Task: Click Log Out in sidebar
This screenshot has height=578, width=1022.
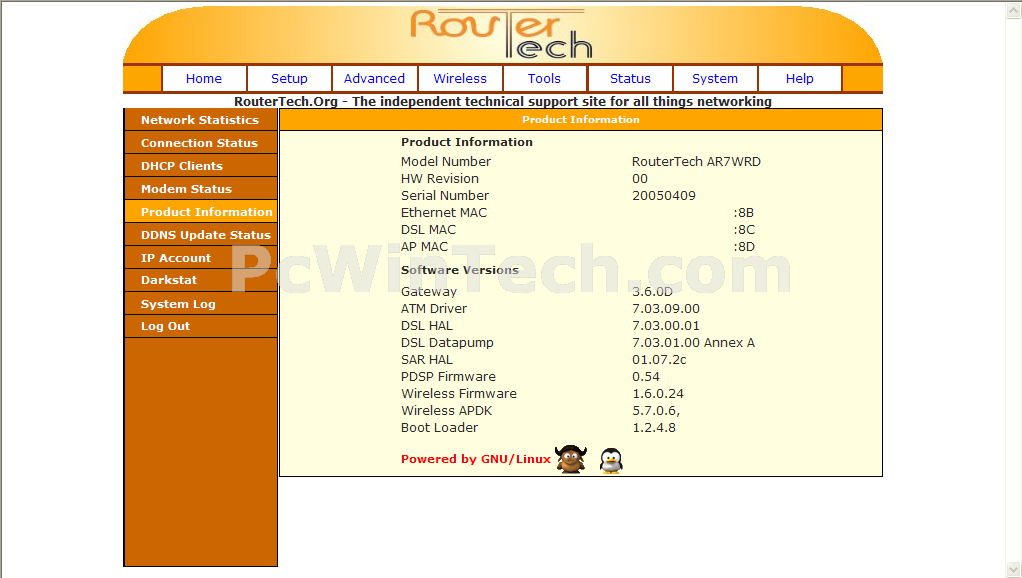Action: [201, 326]
